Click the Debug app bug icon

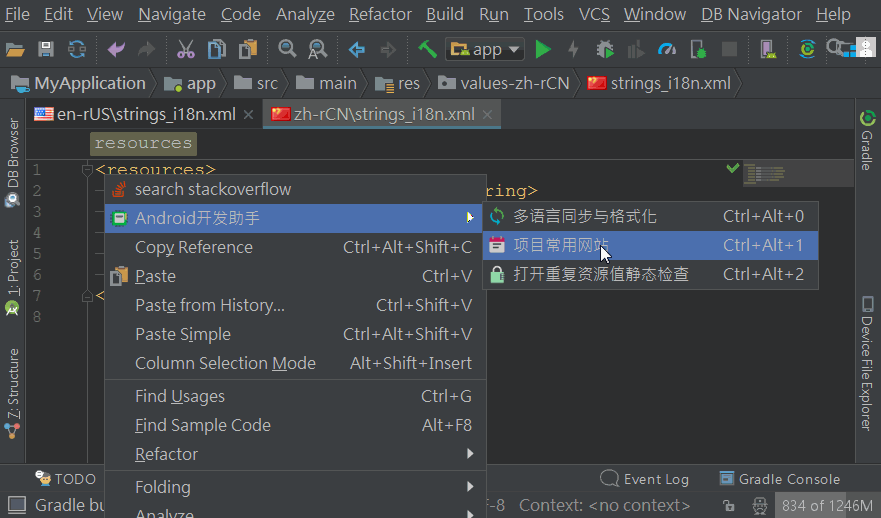pyautogui.click(x=605, y=50)
